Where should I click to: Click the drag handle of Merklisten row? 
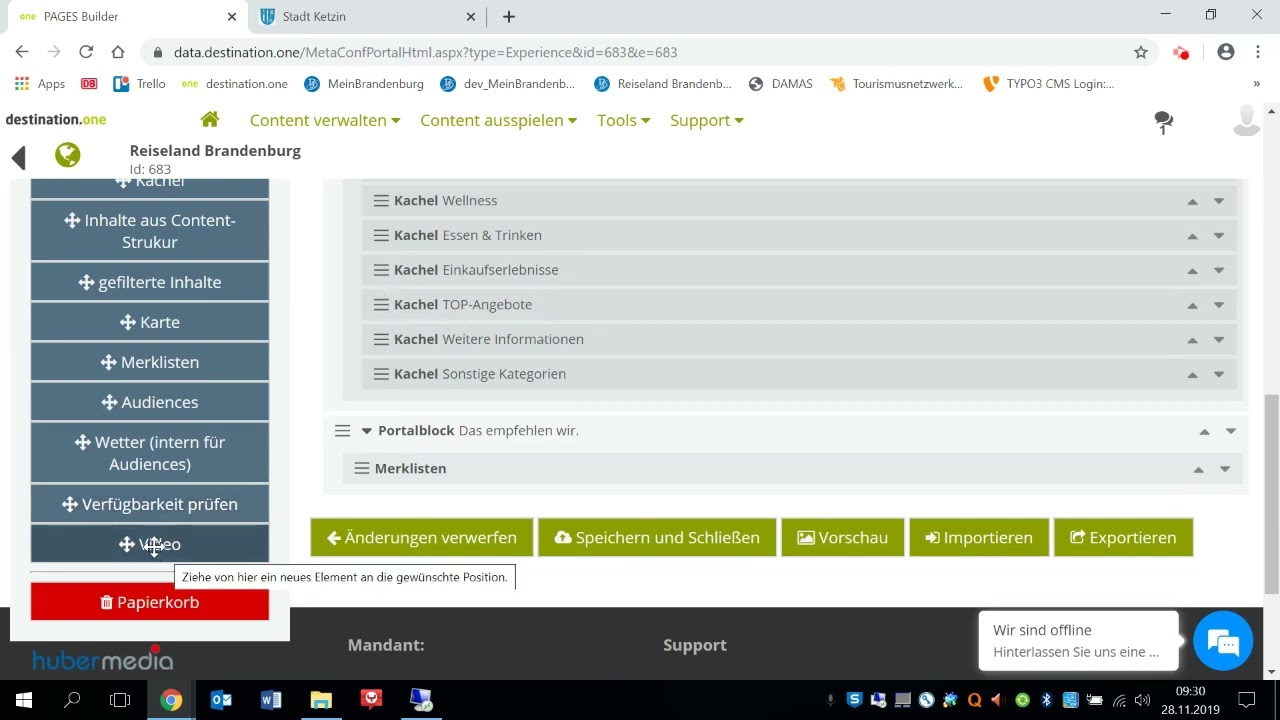point(362,468)
